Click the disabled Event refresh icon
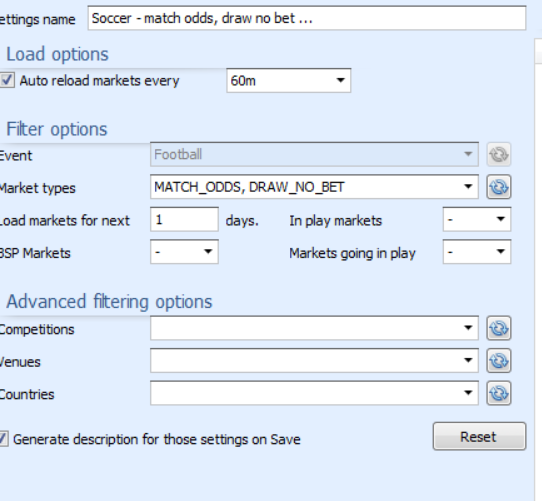The width and height of the screenshot is (542, 501). coord(498,155)
